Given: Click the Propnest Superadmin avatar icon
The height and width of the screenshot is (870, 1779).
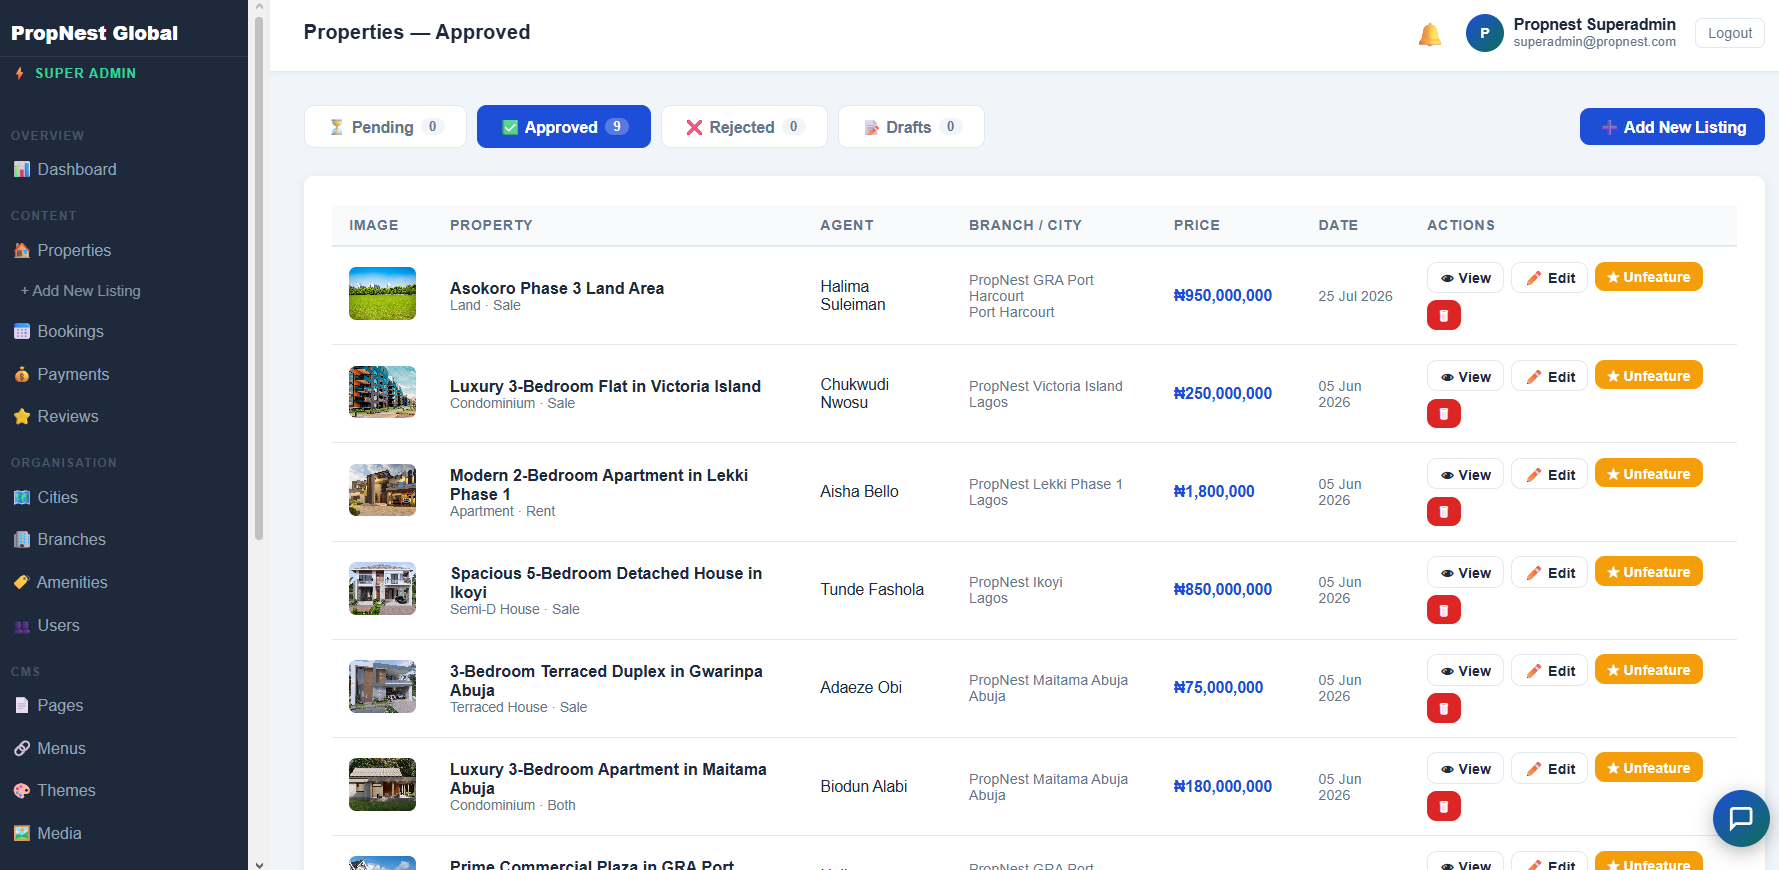Looking at the screenshot, I should pyautogui.click(x=1484, y=33).
